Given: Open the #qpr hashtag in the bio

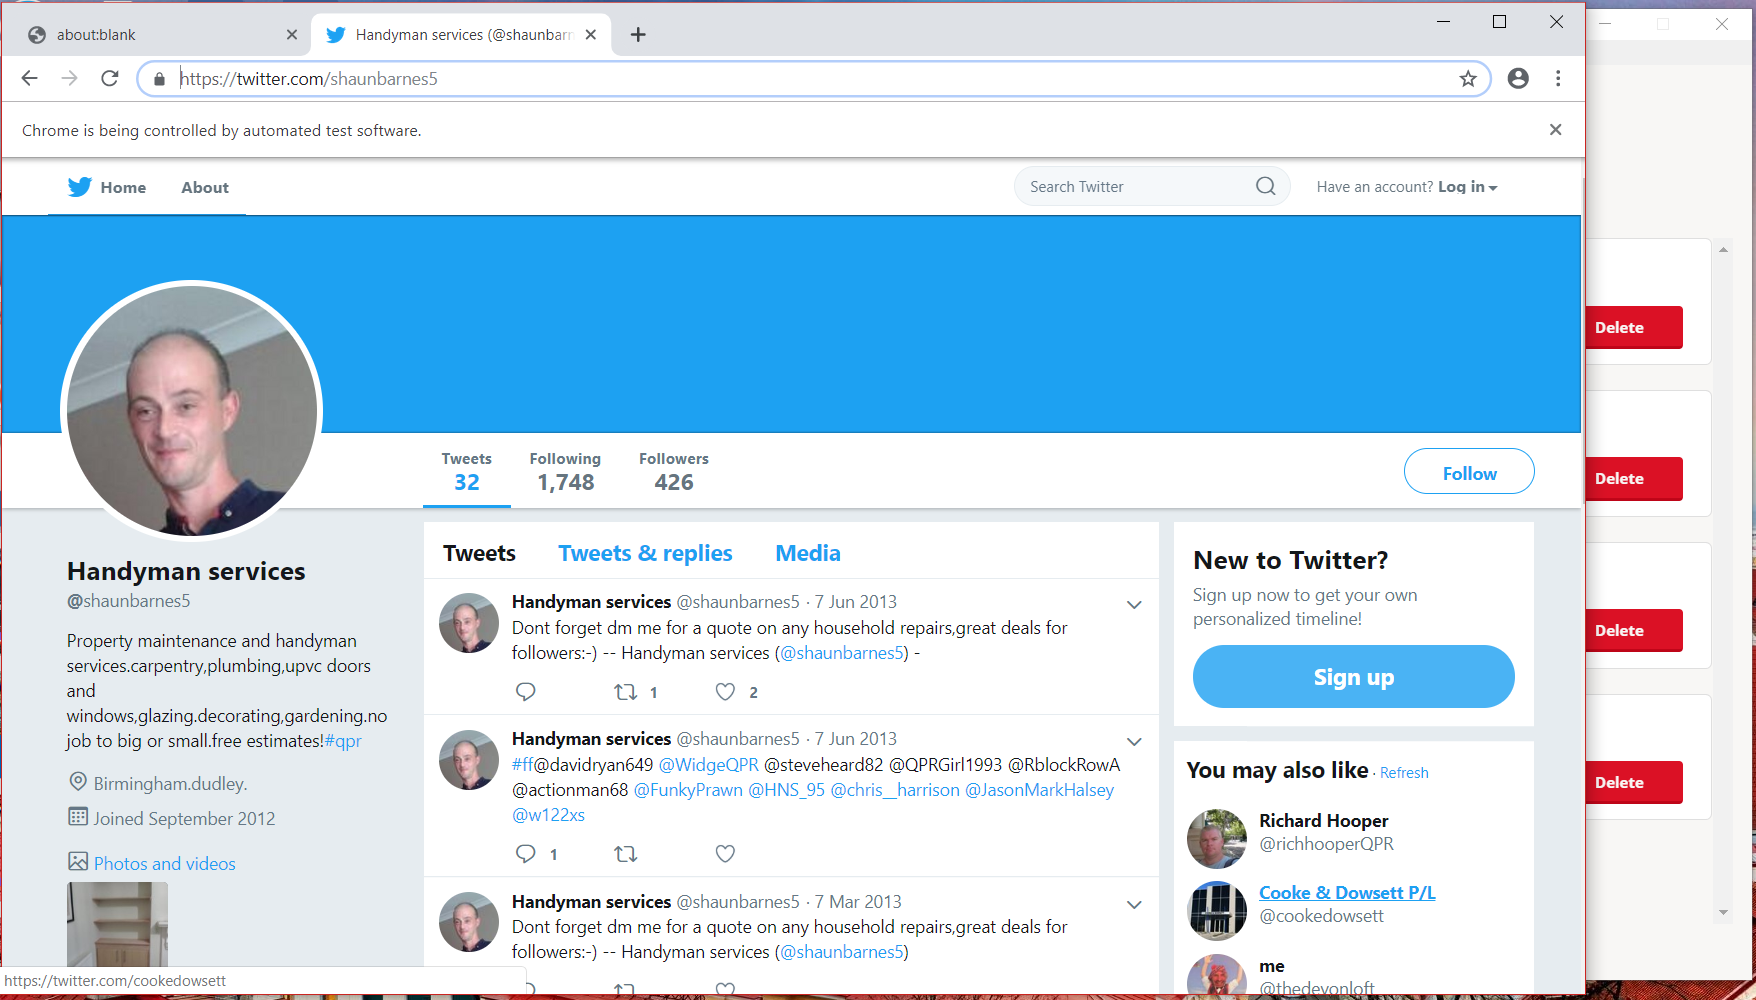Looking at the screenshot, I should click(343, 741).
